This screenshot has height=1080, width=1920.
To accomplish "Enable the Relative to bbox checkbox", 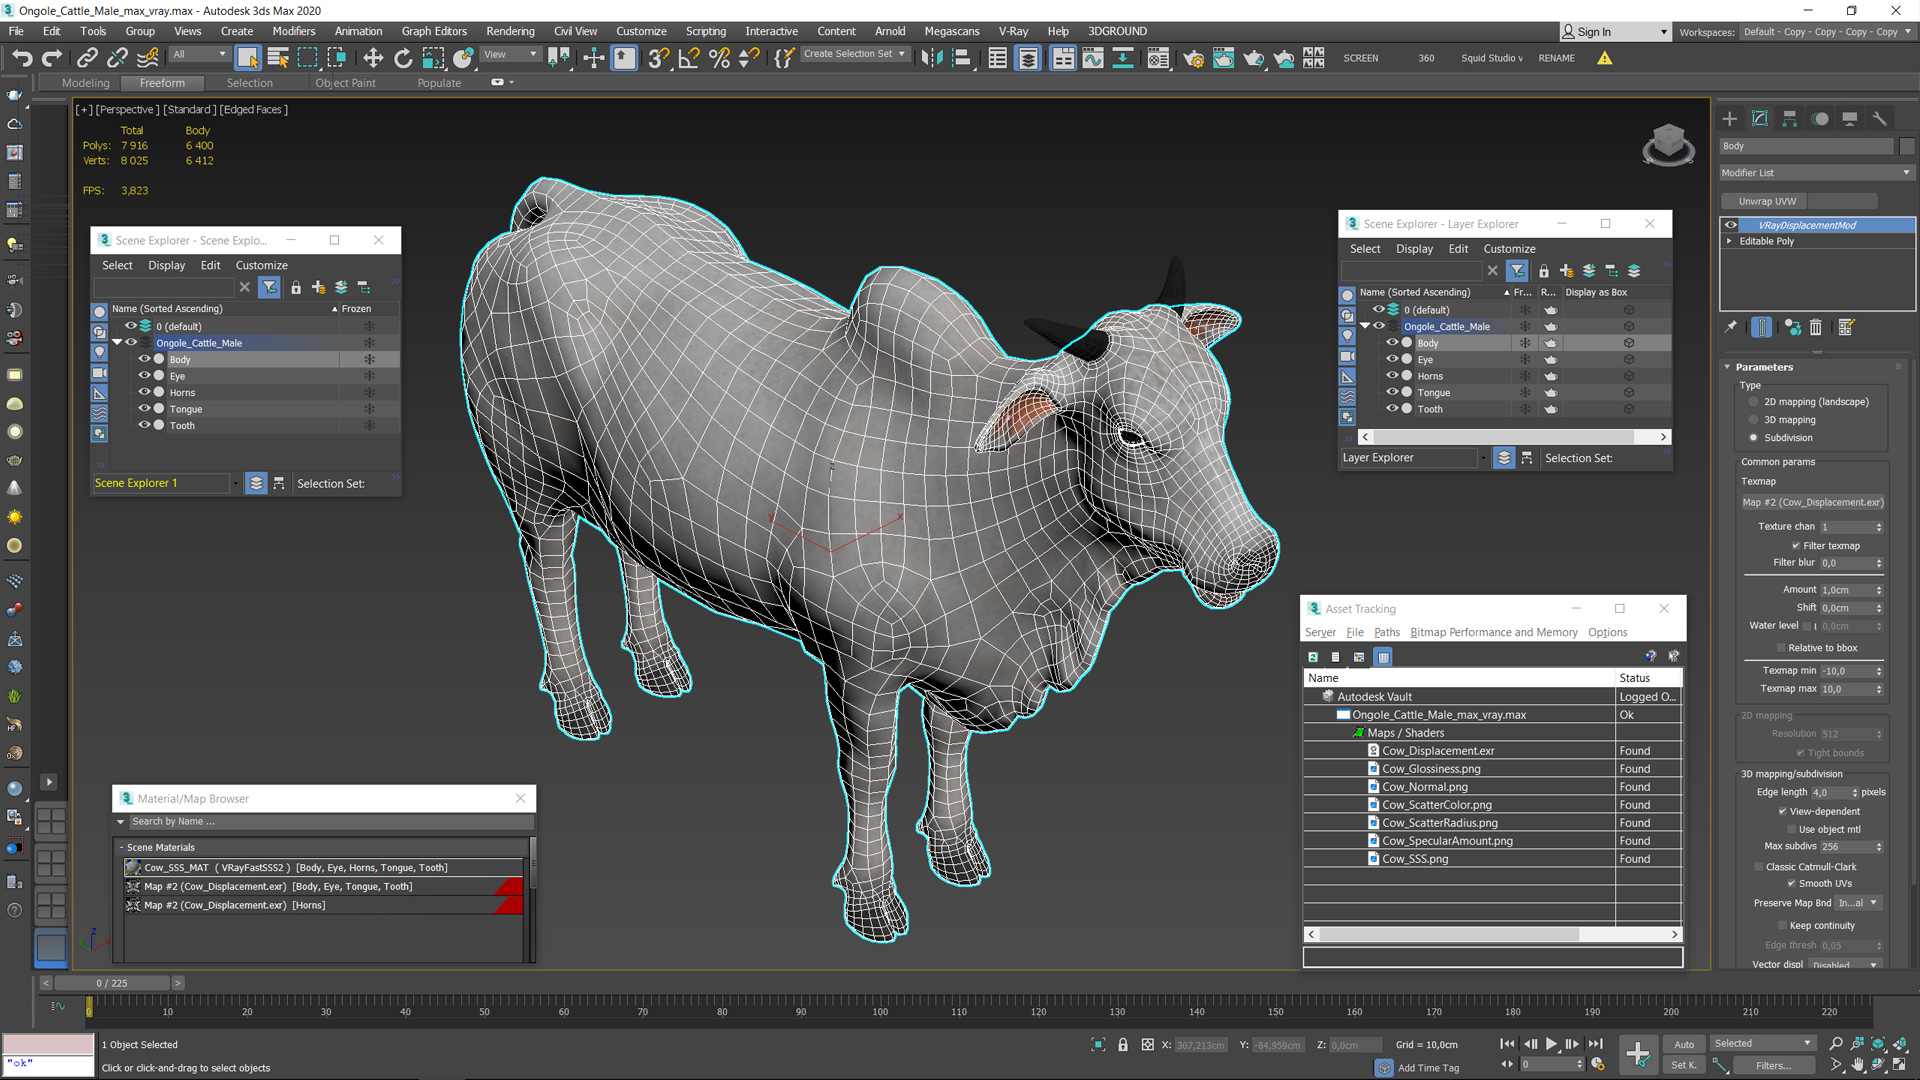I will (1781, 648).
